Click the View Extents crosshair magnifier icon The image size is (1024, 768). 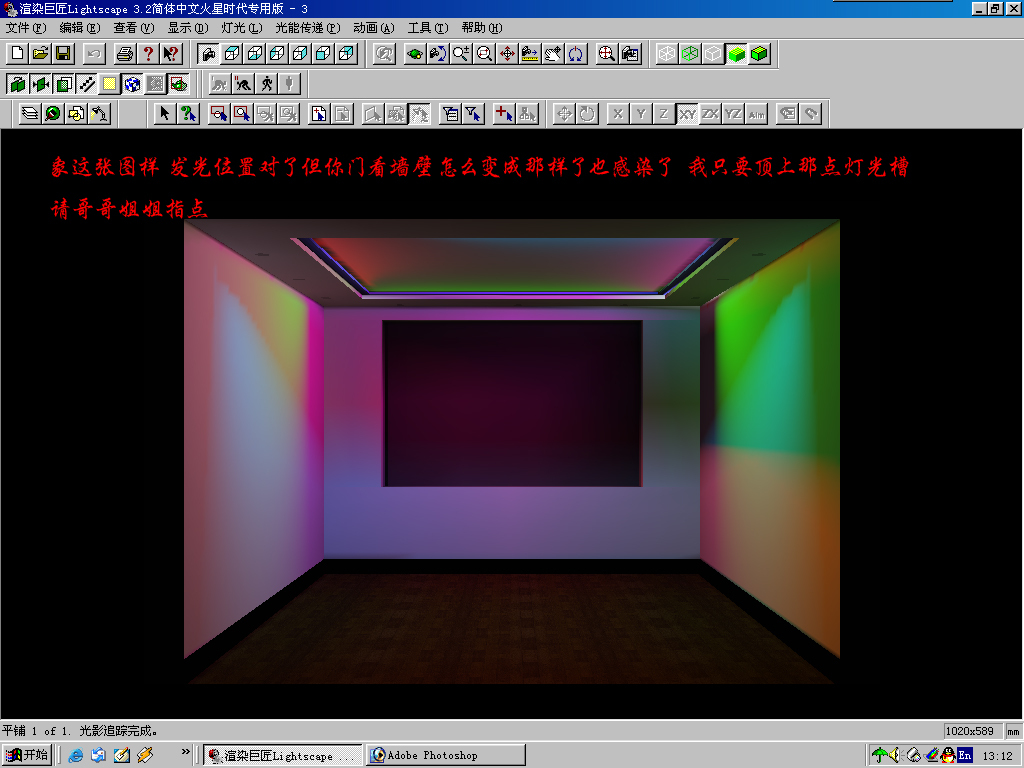coord(607,54)
